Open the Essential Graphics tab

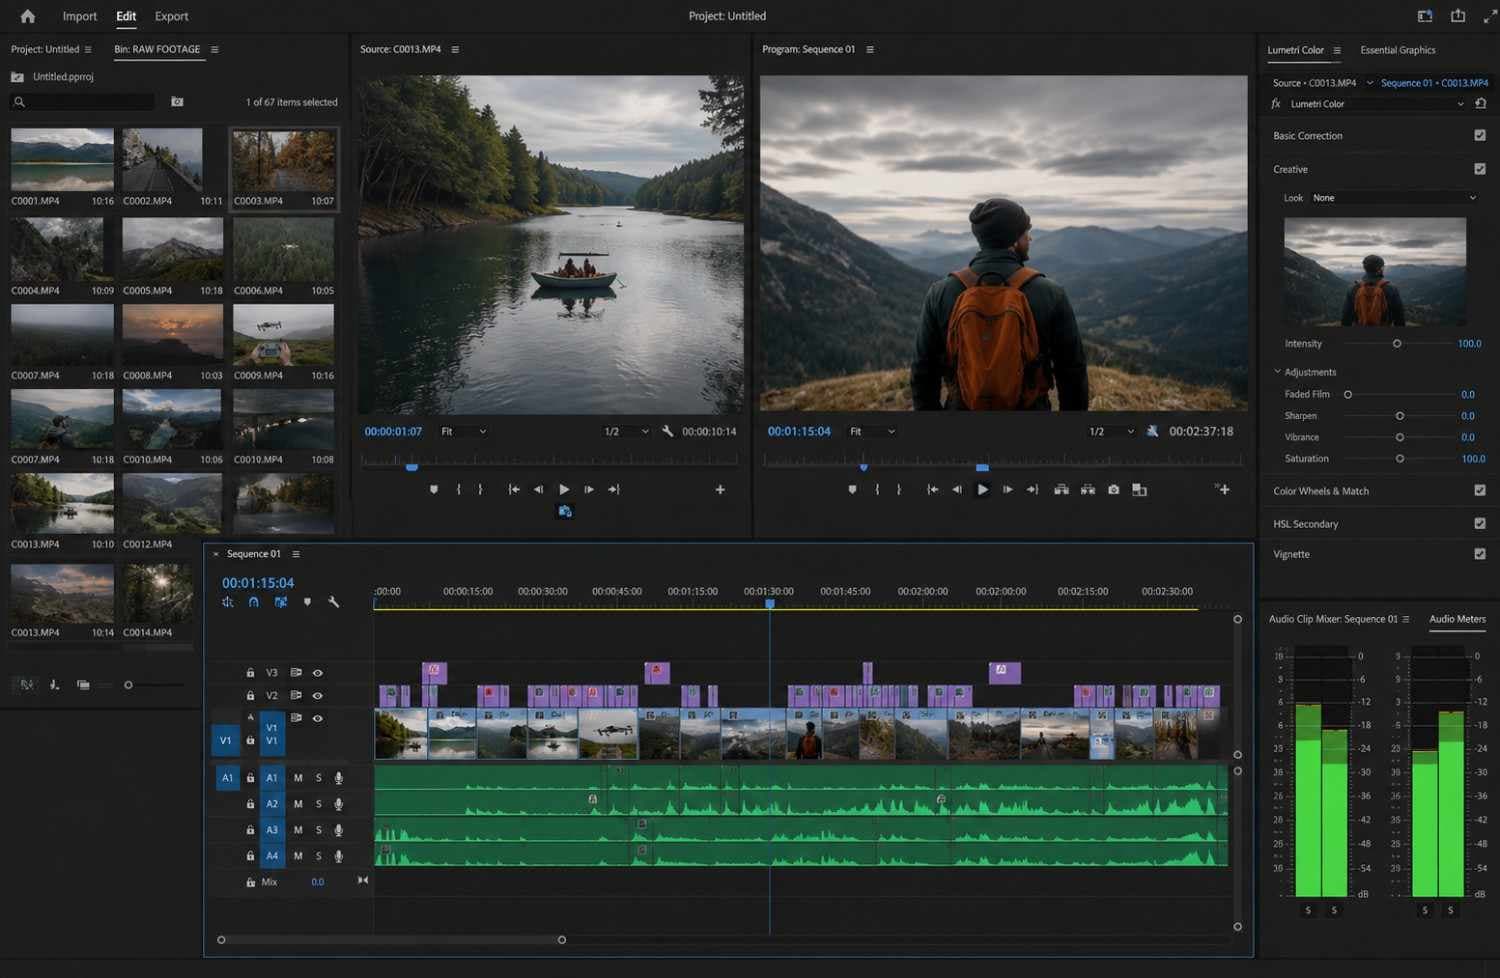click(1397, 50)
